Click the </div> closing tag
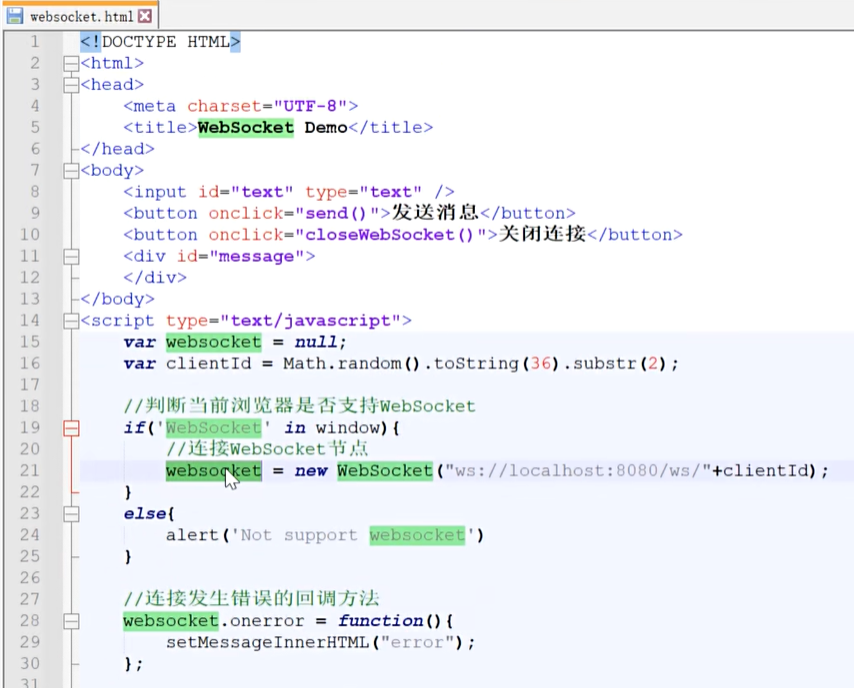 coord(155,277)
